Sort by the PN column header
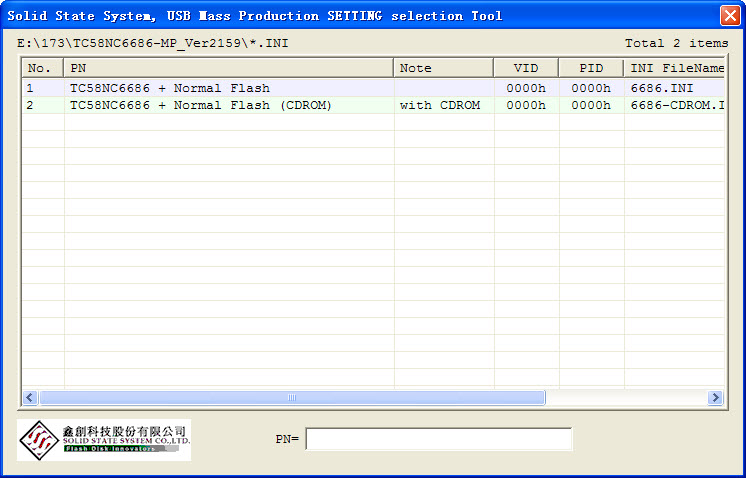746x478 pixels. [229, 68]
